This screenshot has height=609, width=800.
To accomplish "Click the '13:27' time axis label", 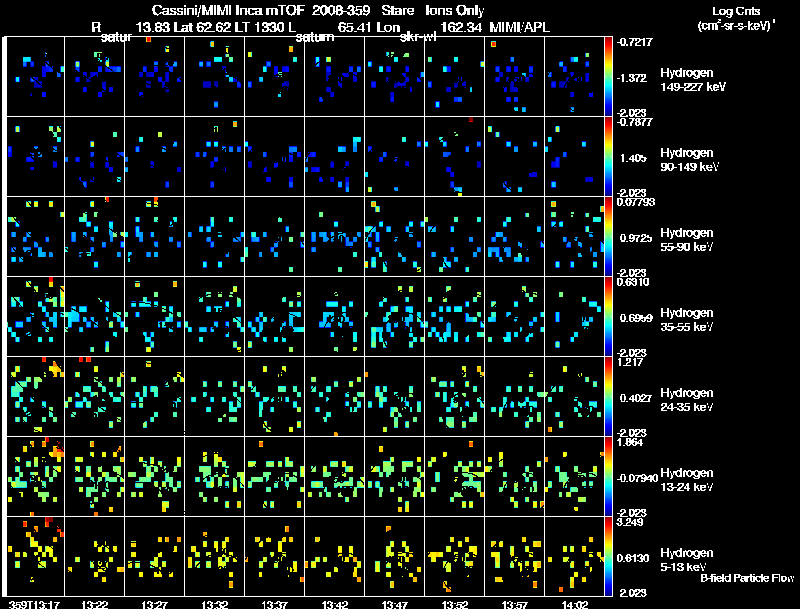I will (155, 604).
